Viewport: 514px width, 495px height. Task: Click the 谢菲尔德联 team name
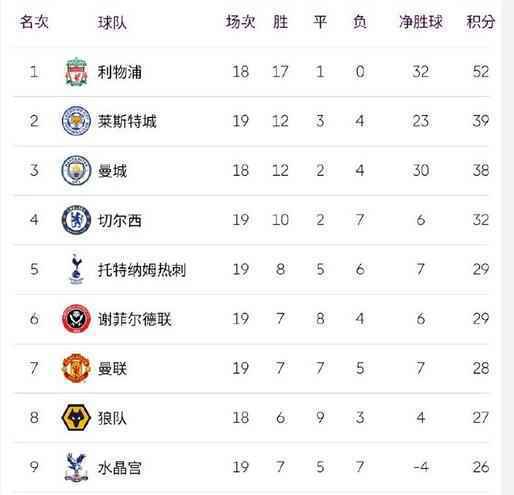click(x=134, y=319)
